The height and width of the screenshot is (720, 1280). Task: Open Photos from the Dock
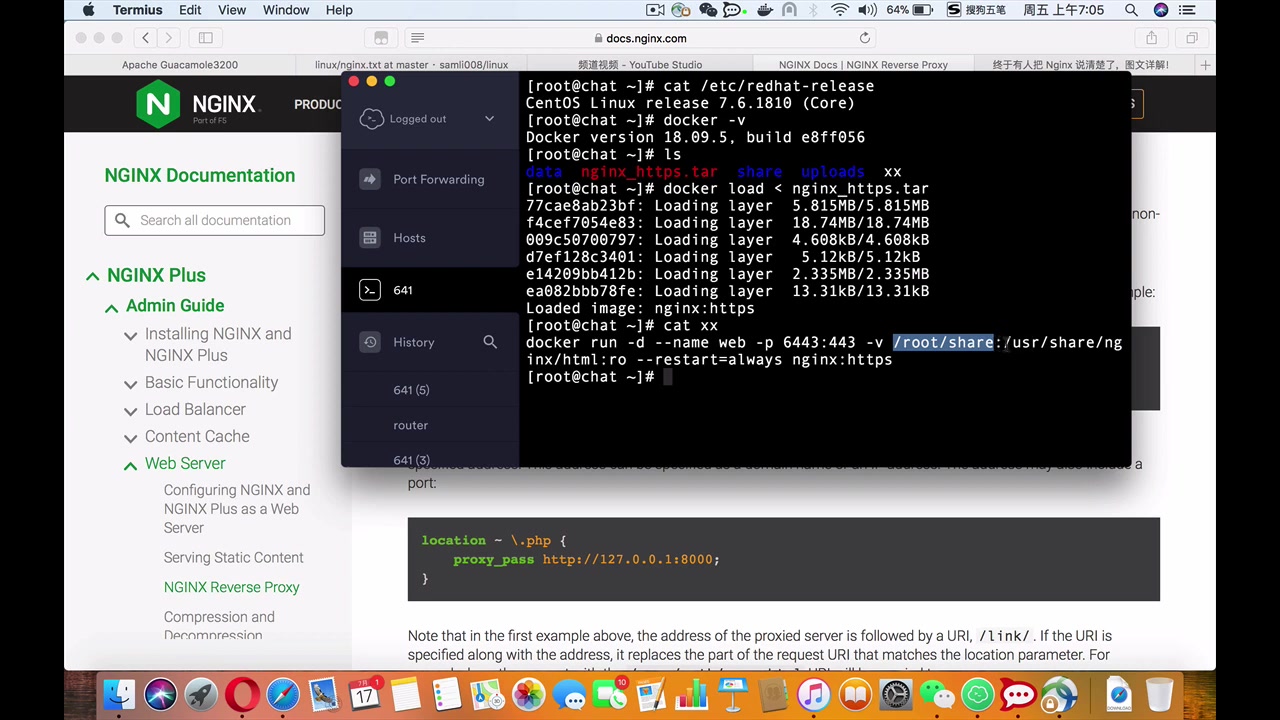tap(529, 694)
